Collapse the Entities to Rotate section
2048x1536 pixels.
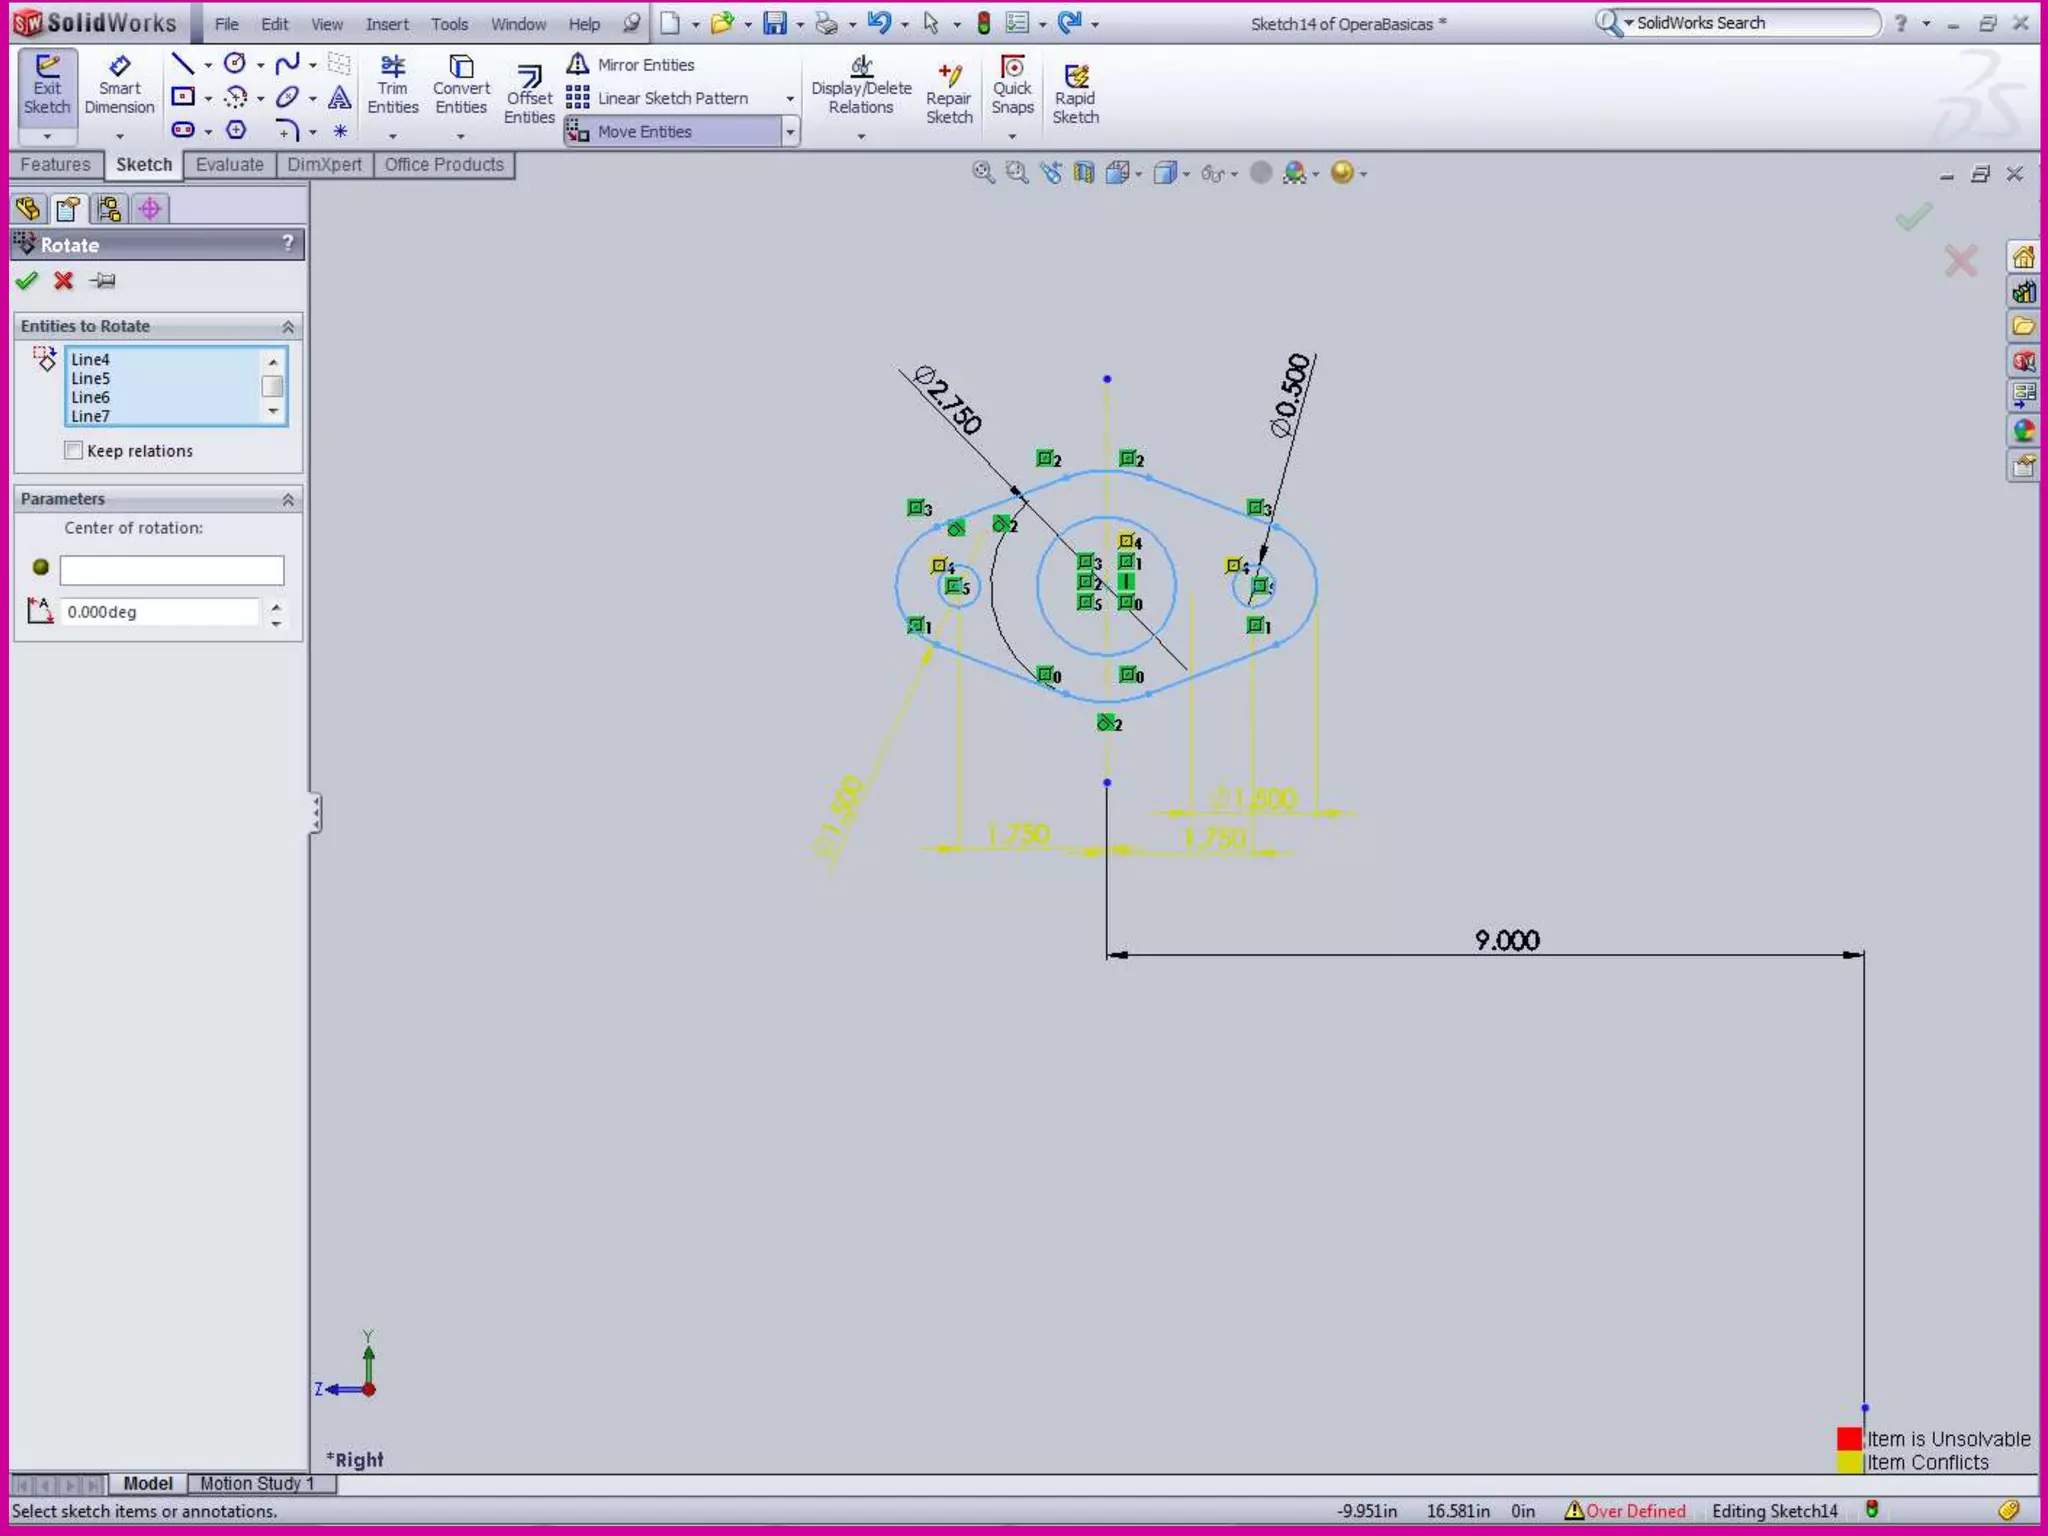tap(288, 327)
